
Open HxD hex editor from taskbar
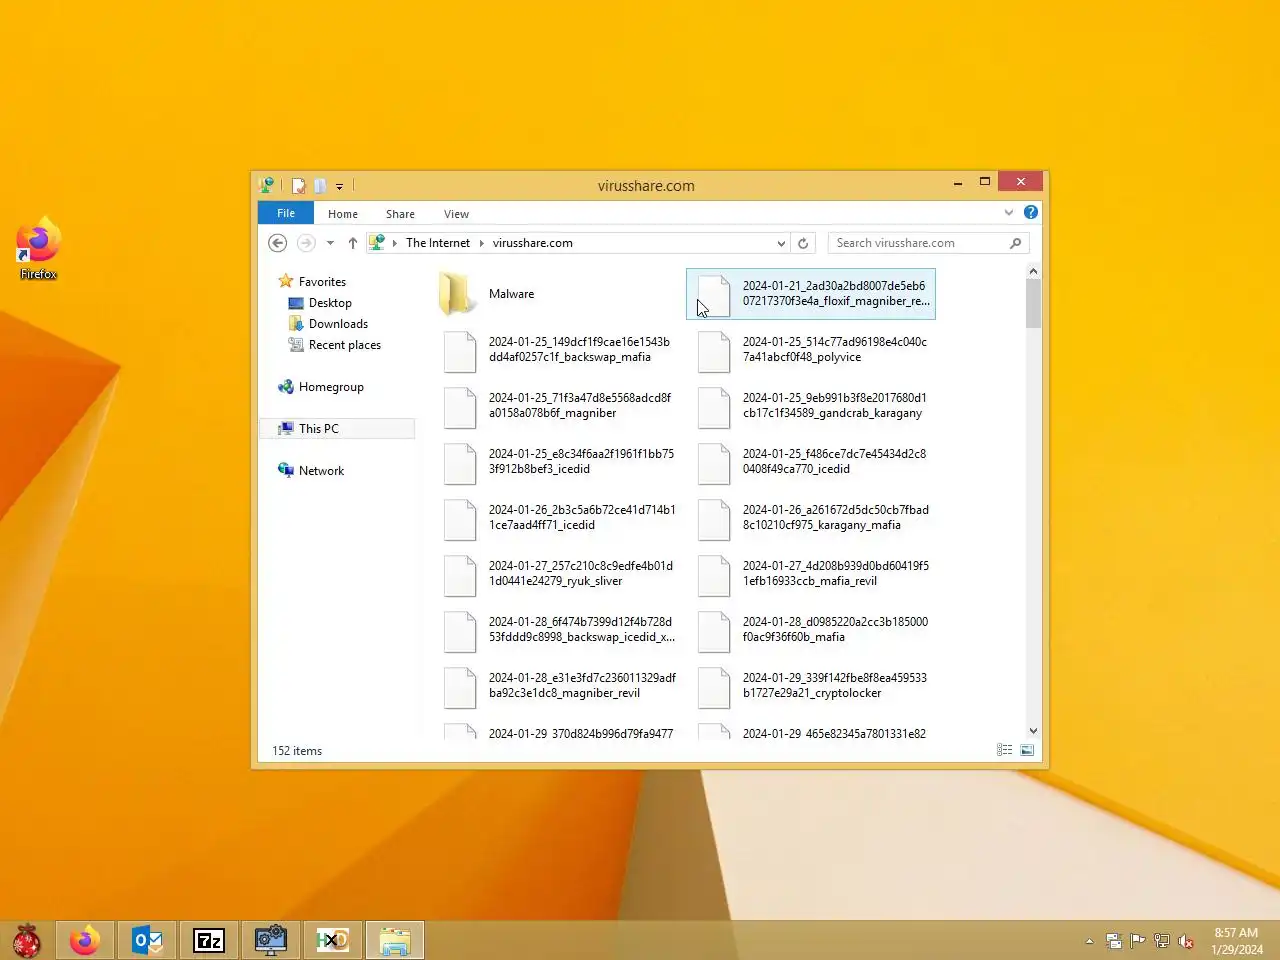[333, 941]
